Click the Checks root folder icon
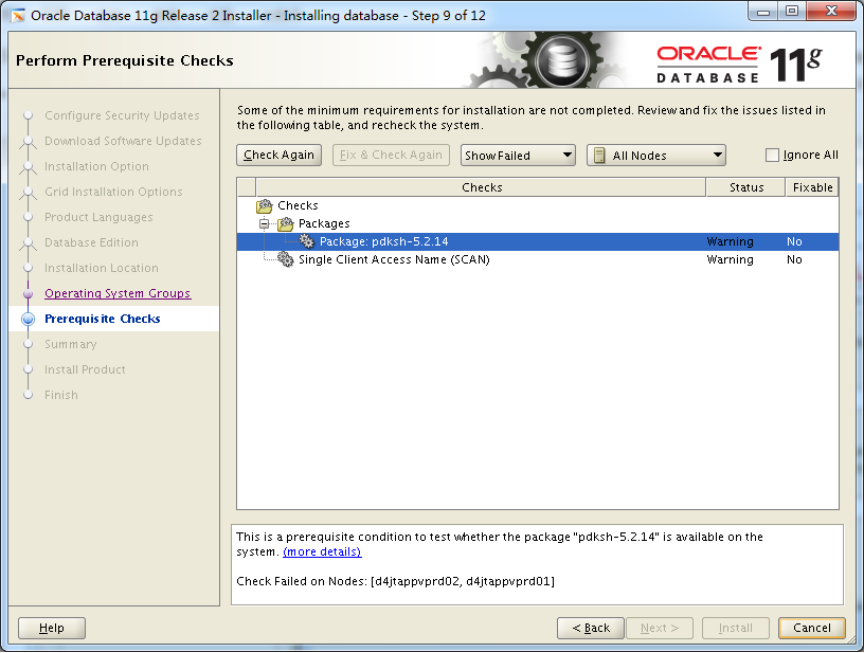Image resolution: width=864 pixels, height=653 pixels. click(264, 206)
